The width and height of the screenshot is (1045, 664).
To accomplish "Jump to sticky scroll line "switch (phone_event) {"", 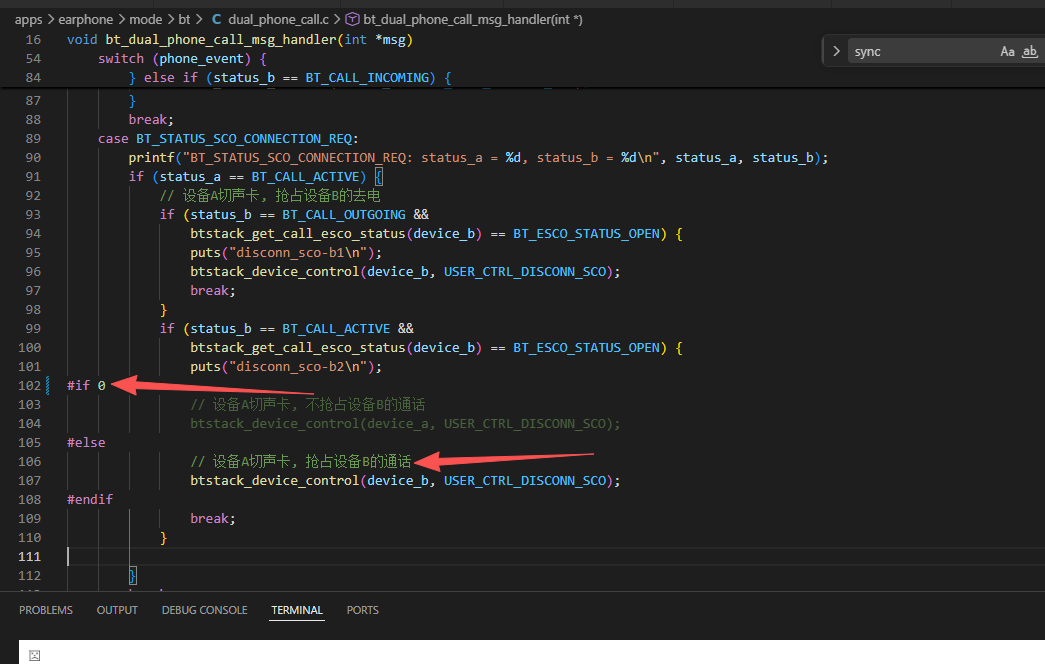I will [182, 59].
